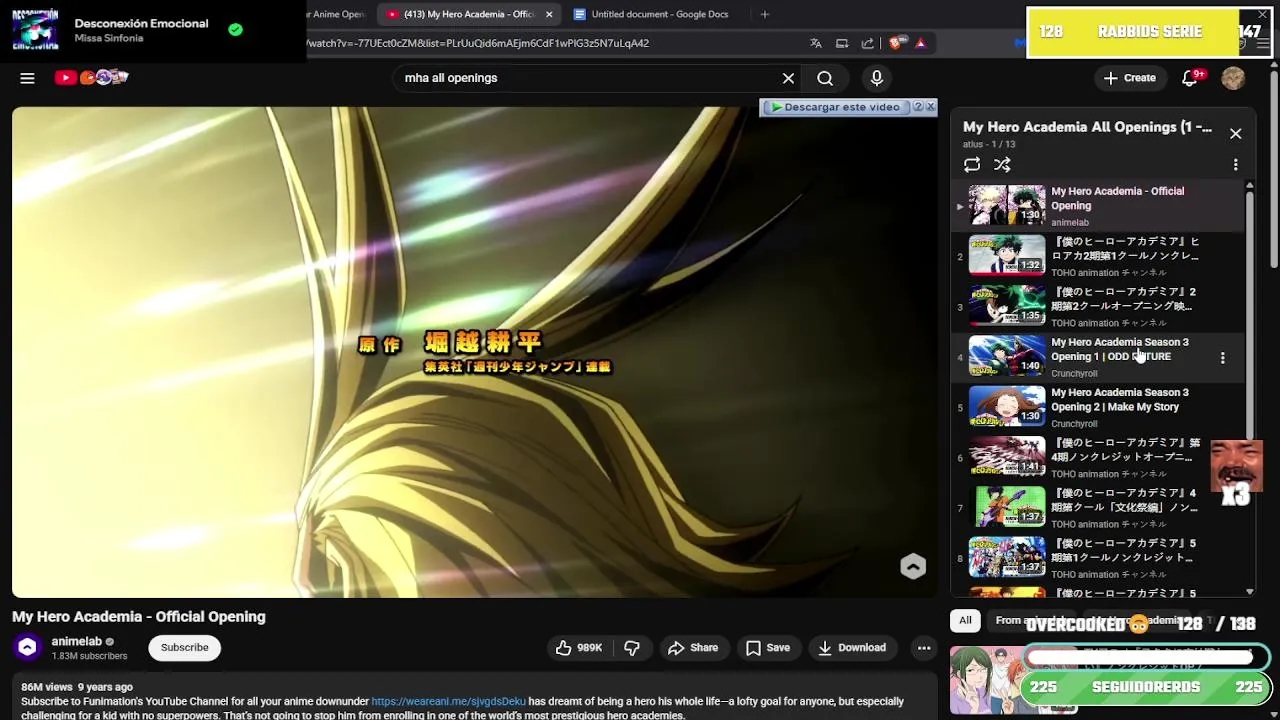This screenshot has height=720, width=1280.
Task: Share the video
Action: pos(693,648)
